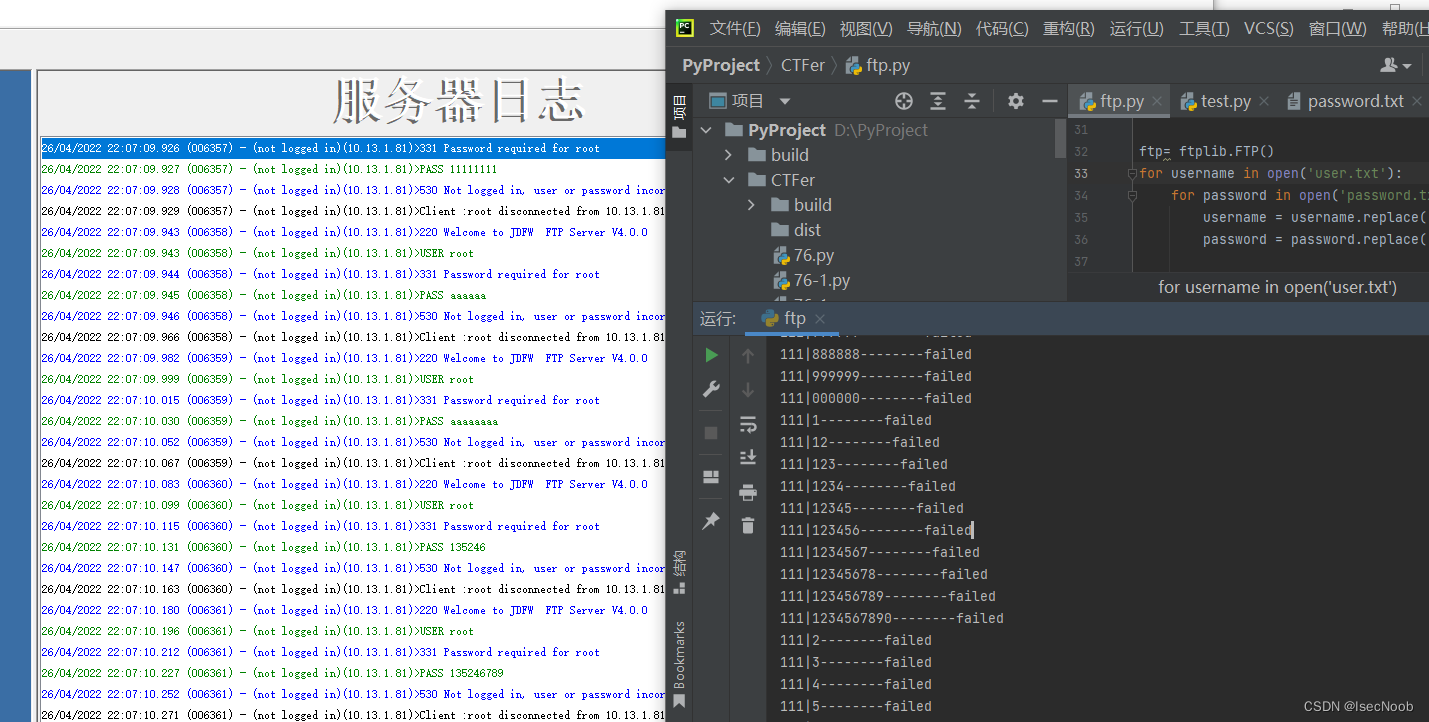Print the run console output
This screenshot has height=722, width=1429.
pos(748,492)
